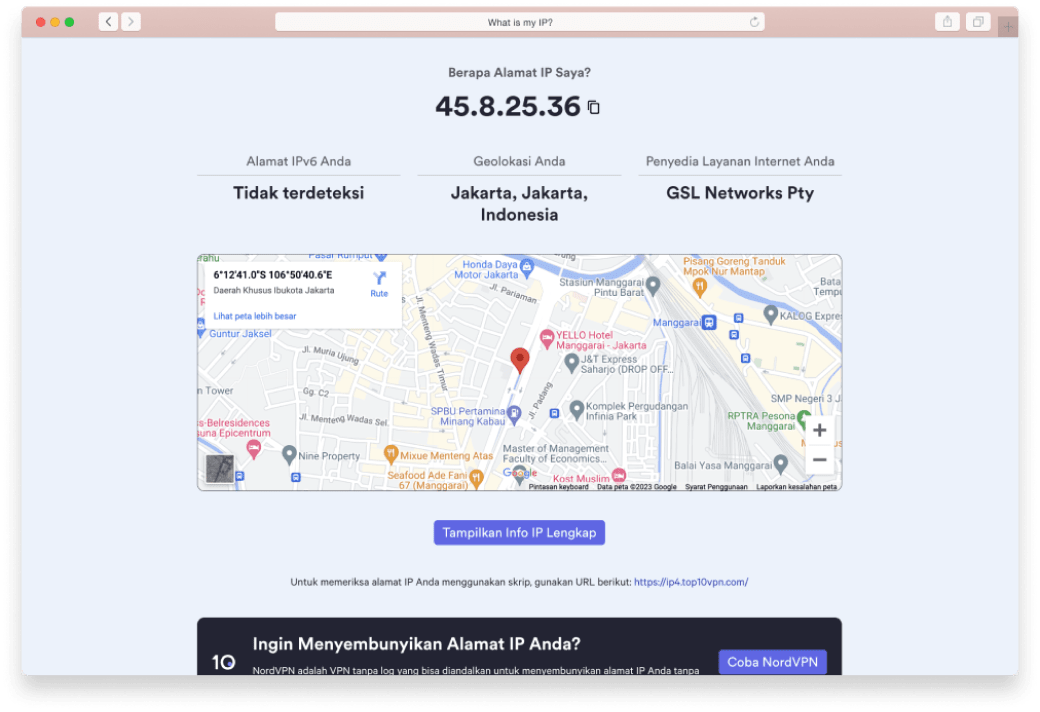Select RPTRA Pesona Manggarai park marker

804,419
